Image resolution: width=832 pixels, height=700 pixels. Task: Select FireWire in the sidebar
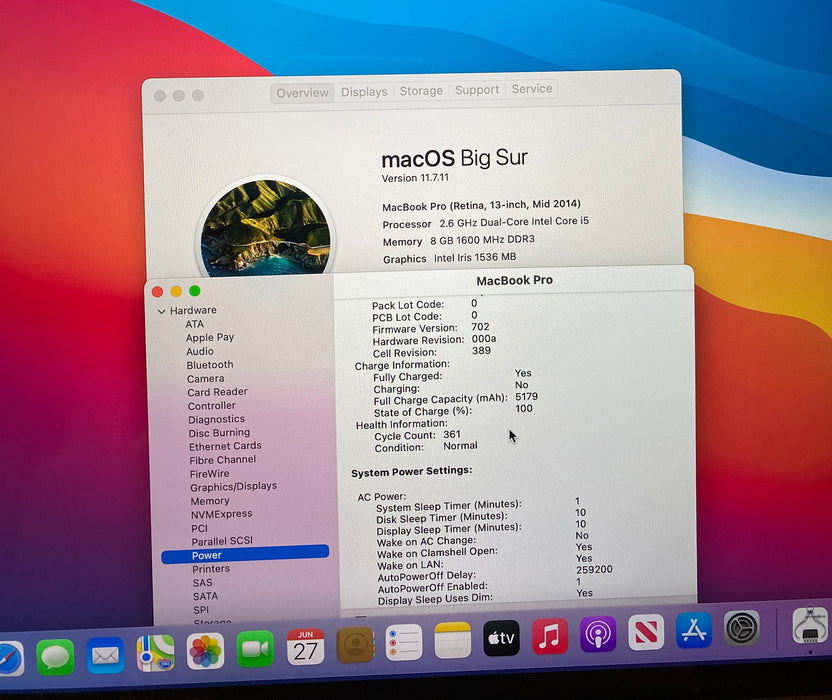pos(209,473)
